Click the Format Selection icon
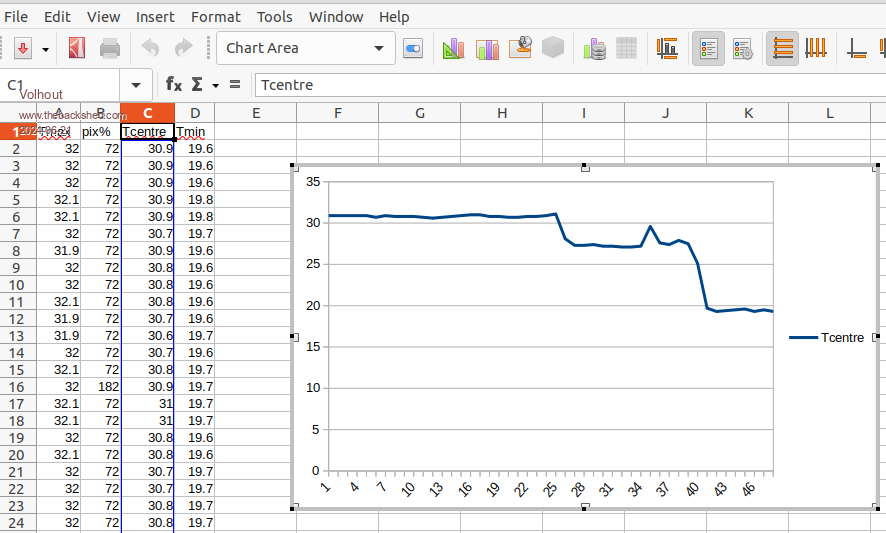Image resolution: width=886 pixels, height=533 pixels. point(413,48)
